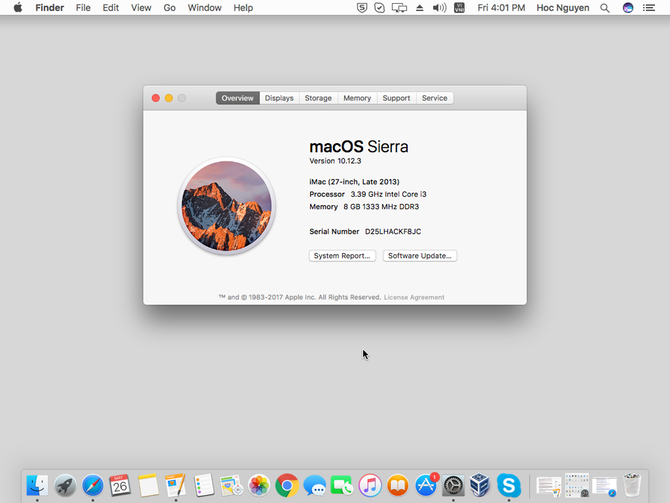Open the Hoc Nguyen user menu
Viewport: 670px width, 503px height.
(563, 8)
